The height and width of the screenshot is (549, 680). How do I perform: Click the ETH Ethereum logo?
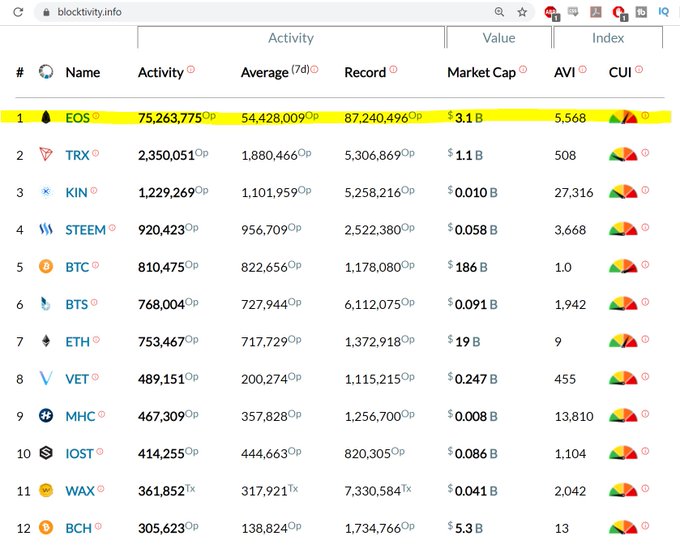46,341
